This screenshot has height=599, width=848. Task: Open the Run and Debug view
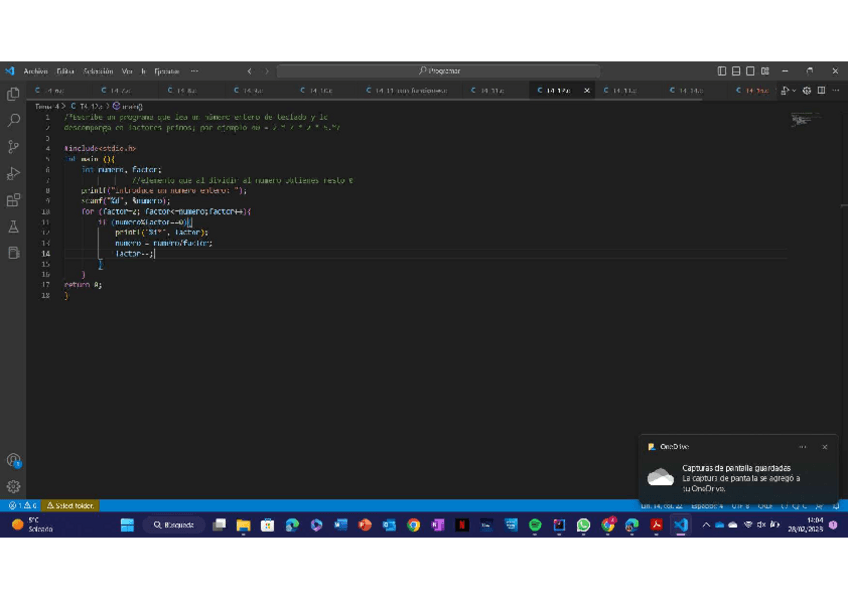tap(13, 174)
